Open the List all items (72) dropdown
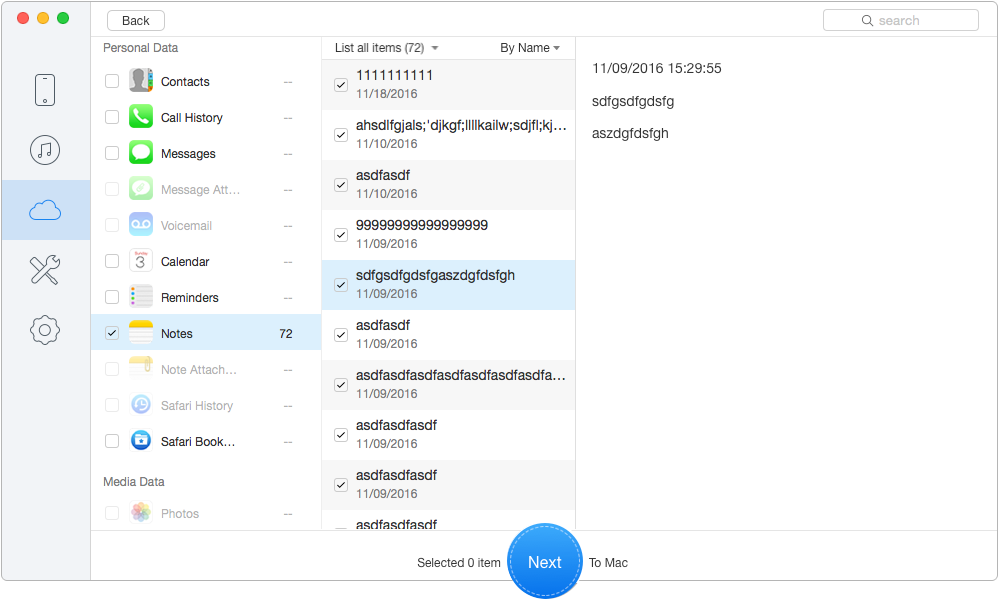The image size is (1000, 608). (x=386, y=48)
